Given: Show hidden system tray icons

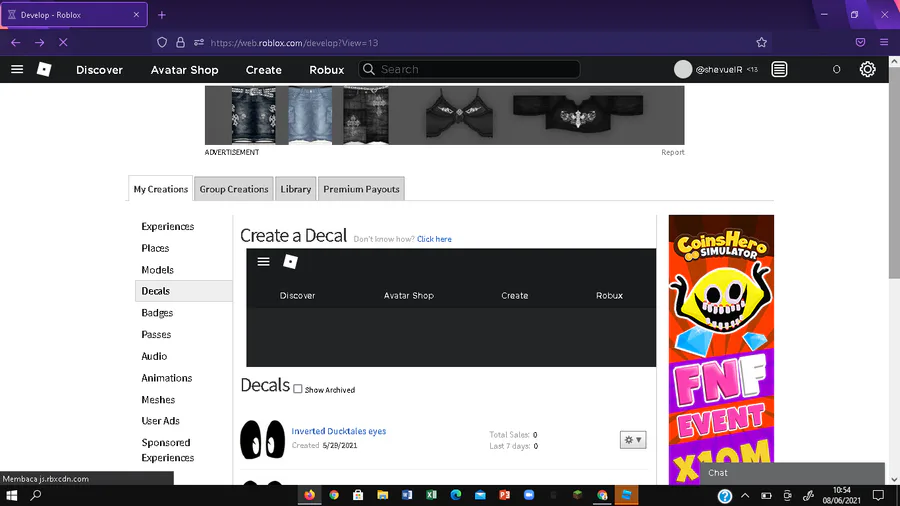Looking at the screenshot, I should (x=745, y=496).
